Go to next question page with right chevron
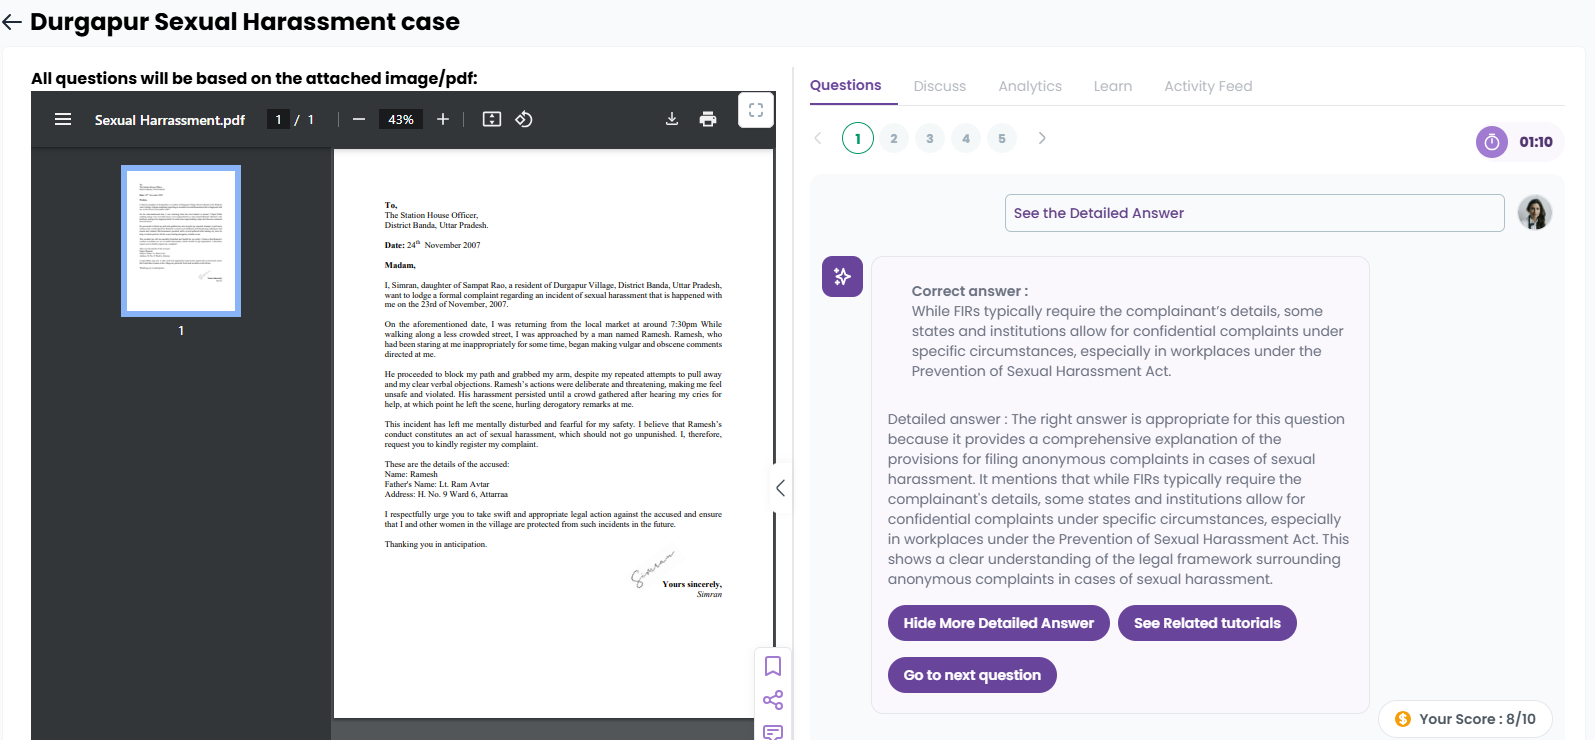The height and width of the screenshot is (740, 1595). [x=1042, y=138]
